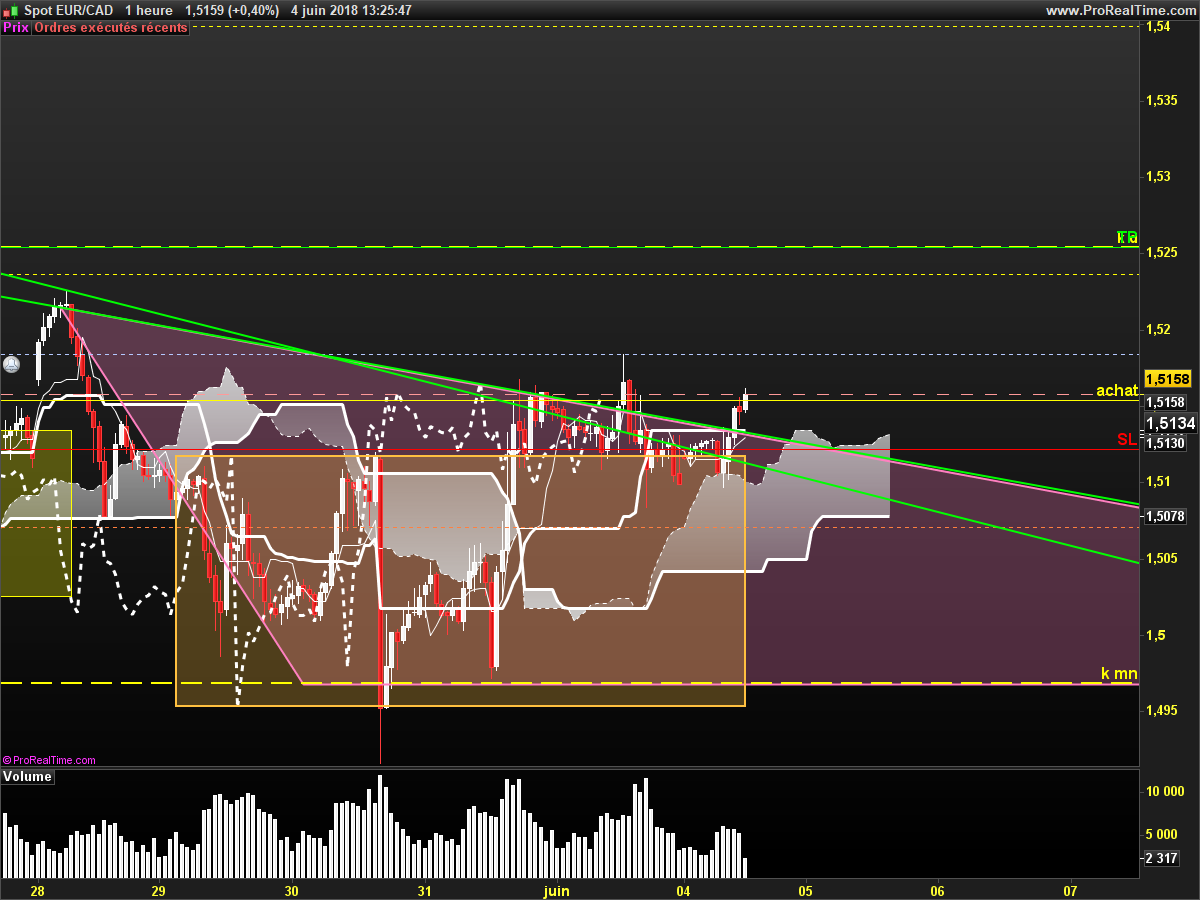1200x900 pixels.
Task: Select the '1 heure' timeframe label
Action: (x=149, y=10)
